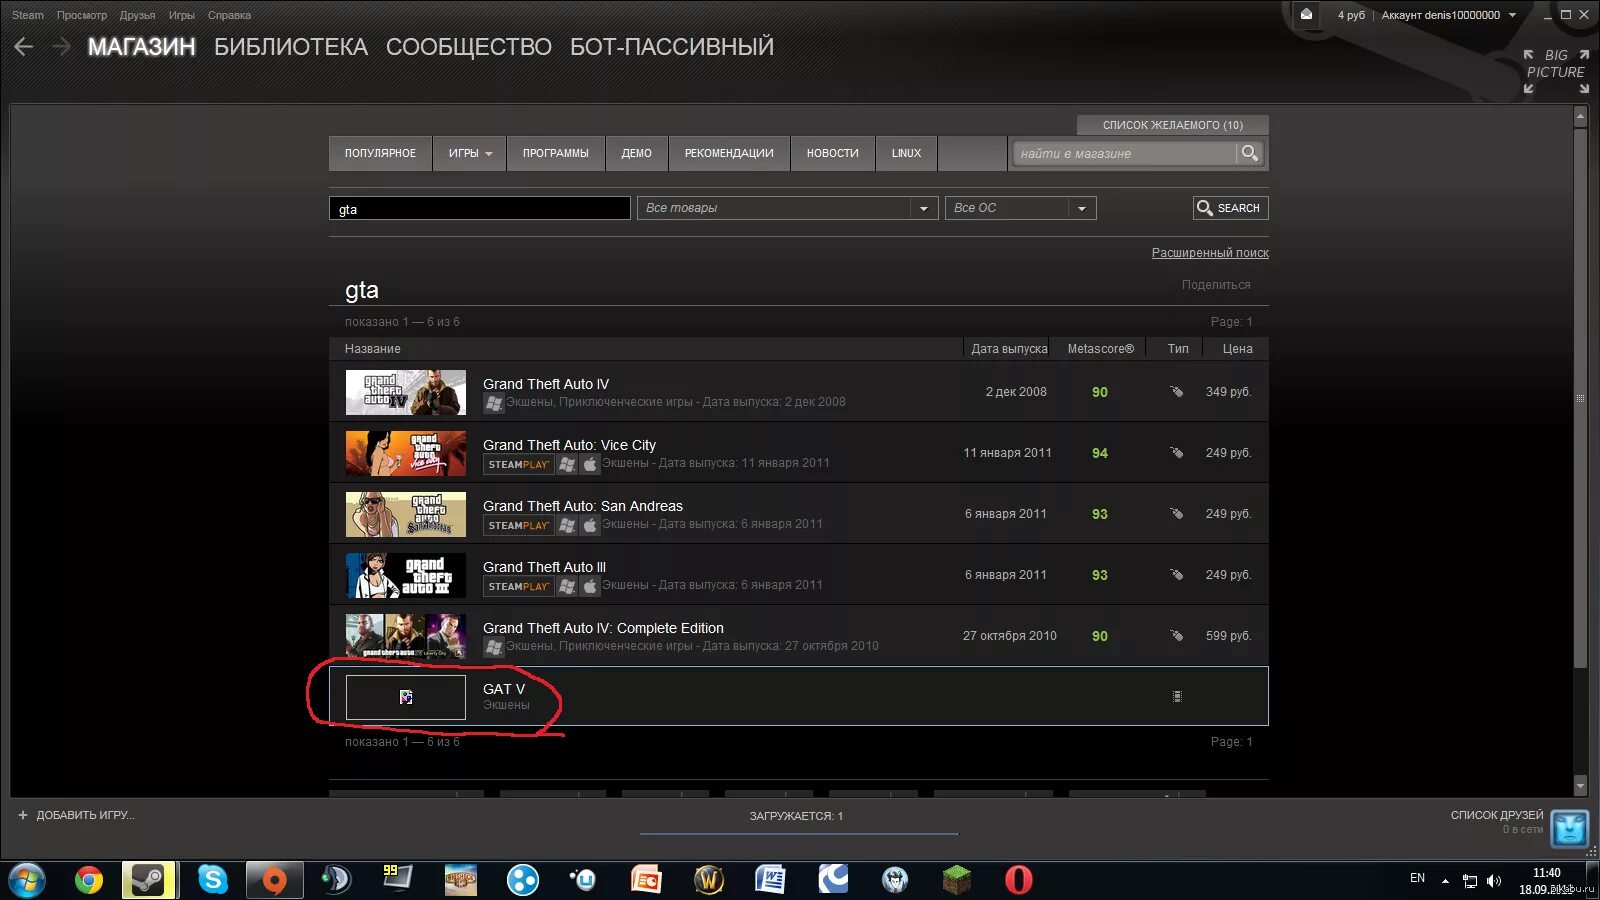The image size is (1600, 900).
Task: Open the Справка menu
Action: pos(229,15)
